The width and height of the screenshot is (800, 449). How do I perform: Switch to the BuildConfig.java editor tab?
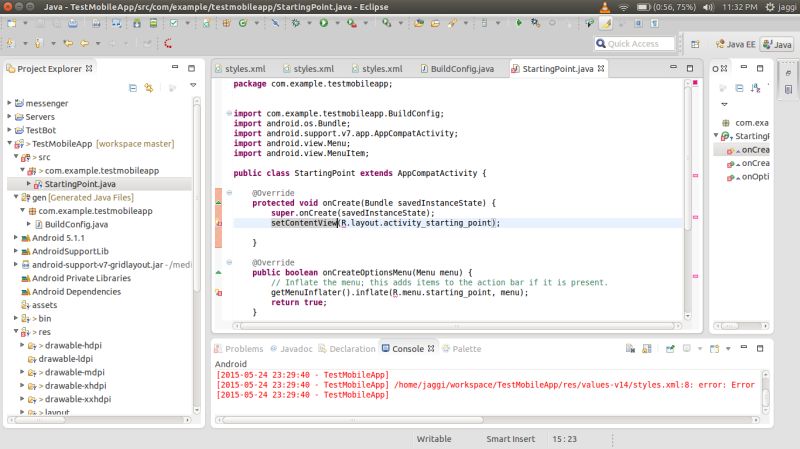click(x=457, y=68)
